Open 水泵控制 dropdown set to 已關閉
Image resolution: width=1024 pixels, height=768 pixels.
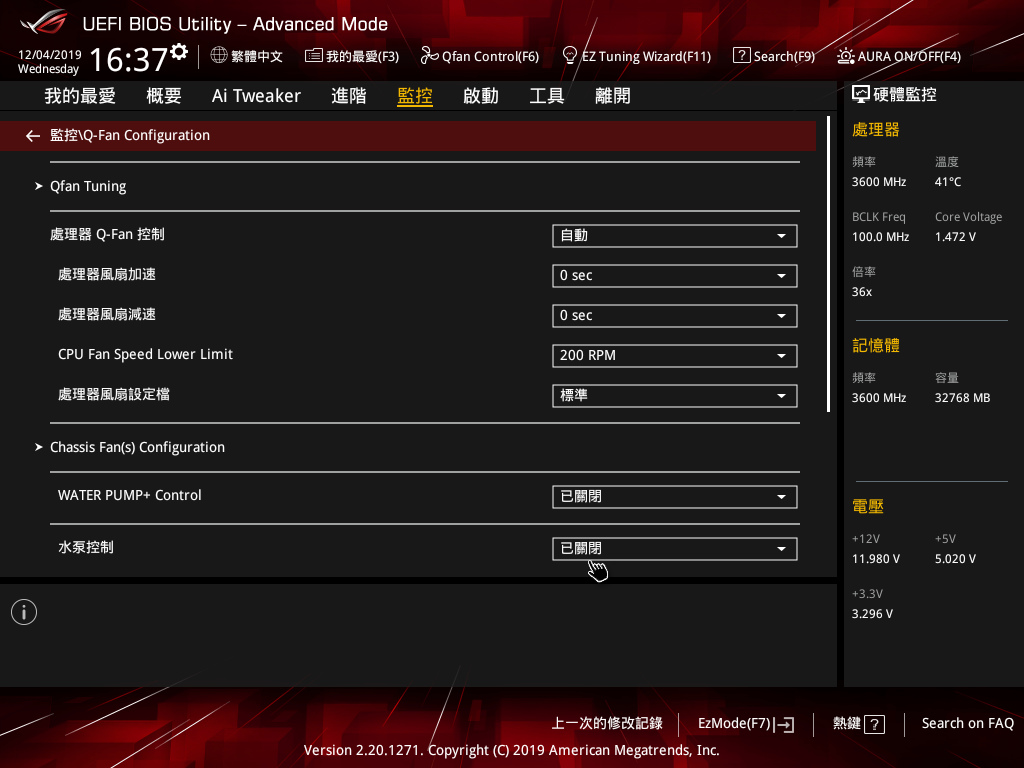click(675, 549)
